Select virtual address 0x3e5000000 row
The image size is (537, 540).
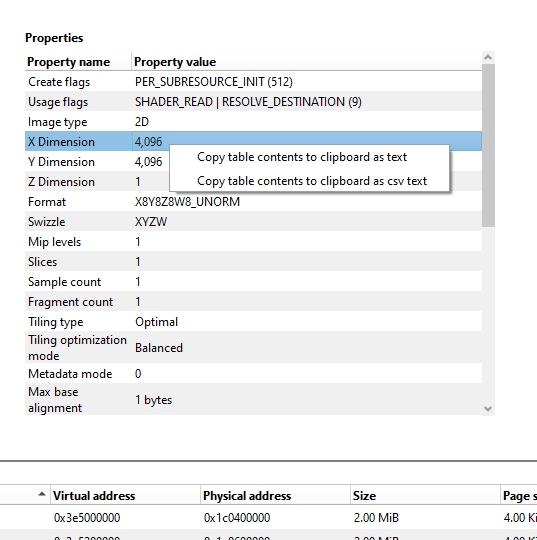pyautogui.click(x=268, y=517)
